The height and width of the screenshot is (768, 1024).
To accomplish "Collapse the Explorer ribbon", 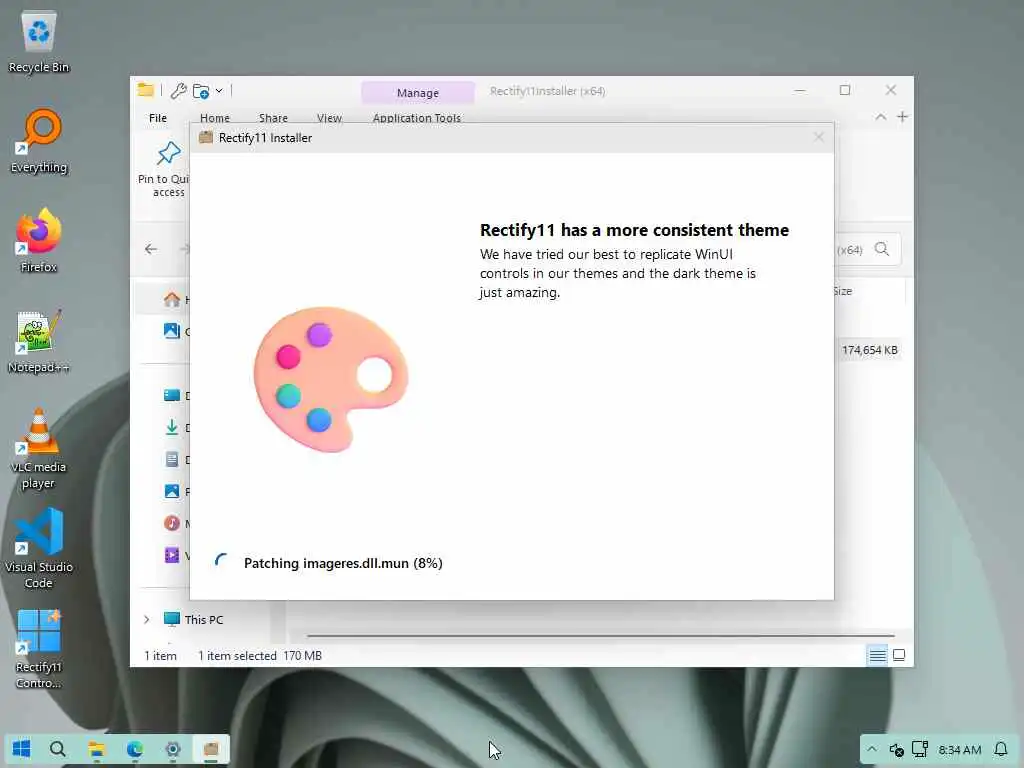I will click(880, 117).
